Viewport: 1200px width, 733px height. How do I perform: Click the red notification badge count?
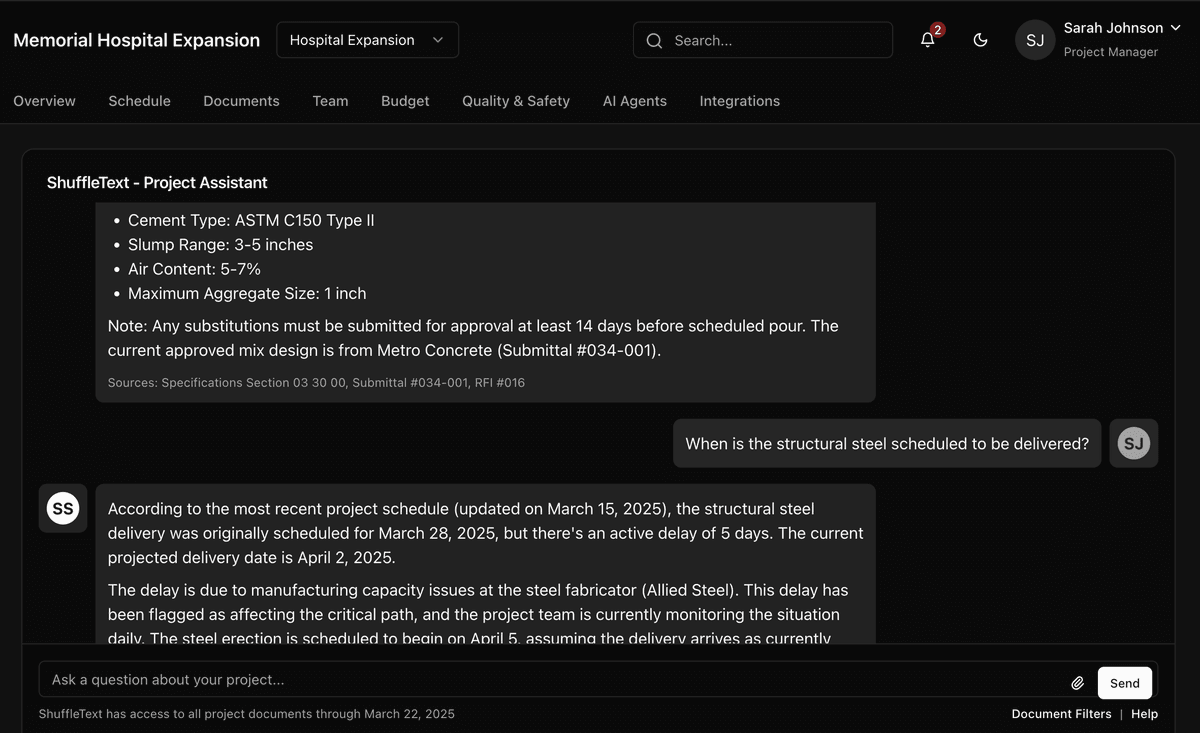(x=937, y=30)
